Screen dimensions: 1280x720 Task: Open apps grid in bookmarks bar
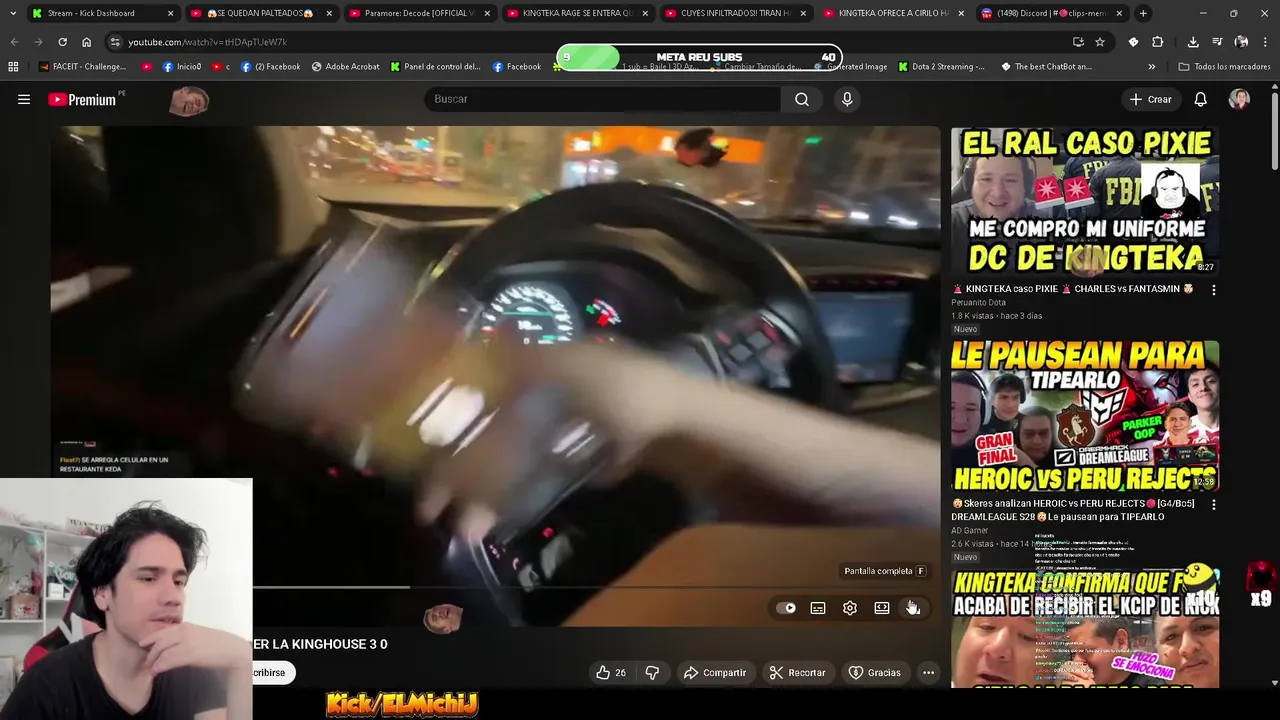click(x=13, y=67)
